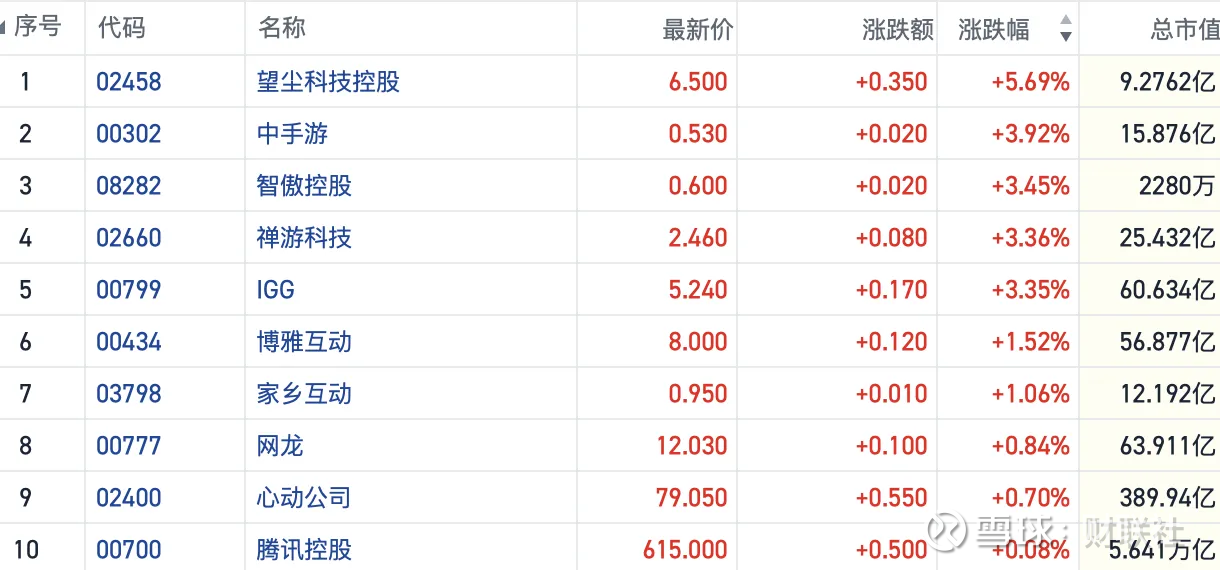1220x570 pixels.
Task: Sort by the 涨跌额 column header
Action: (x=897, y=29)
